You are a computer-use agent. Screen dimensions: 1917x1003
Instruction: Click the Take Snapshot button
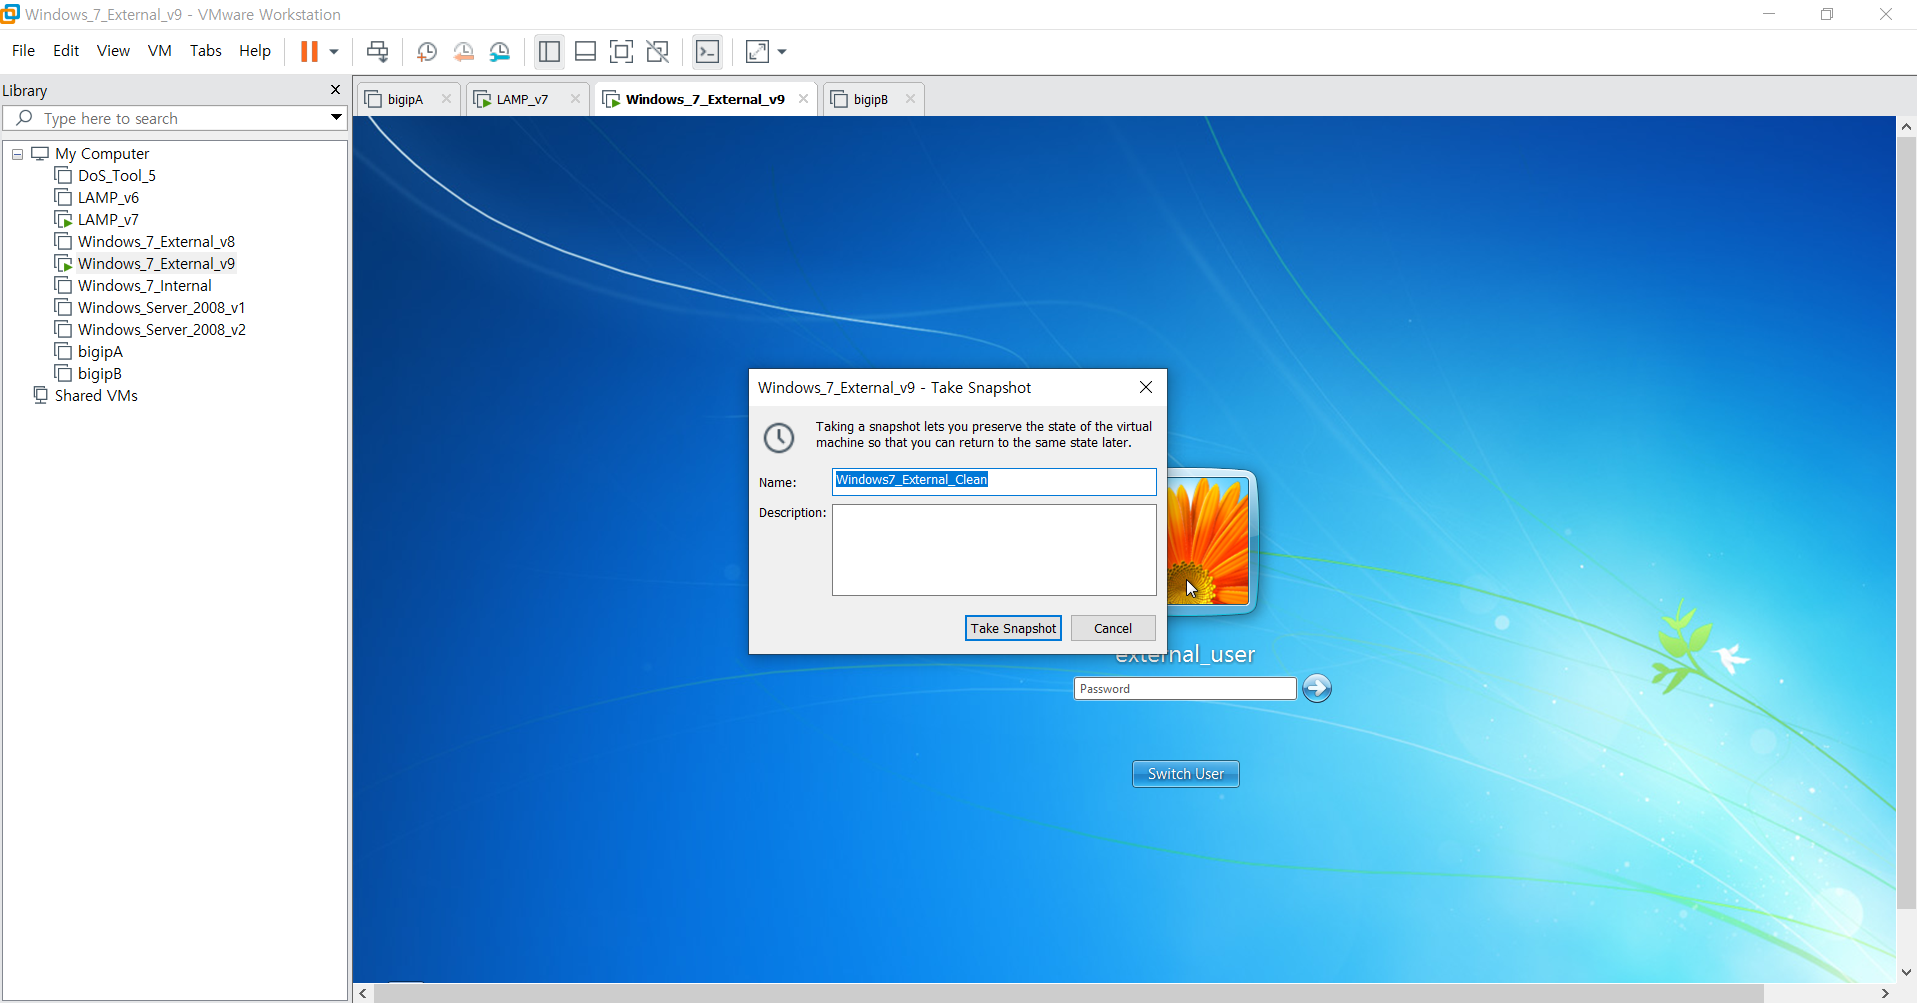[x=1013, y=628]
